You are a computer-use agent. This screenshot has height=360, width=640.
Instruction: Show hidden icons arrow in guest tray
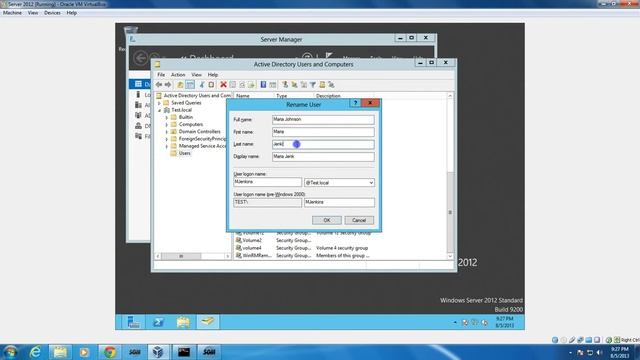pyautogui.click(x=455, y=322)
